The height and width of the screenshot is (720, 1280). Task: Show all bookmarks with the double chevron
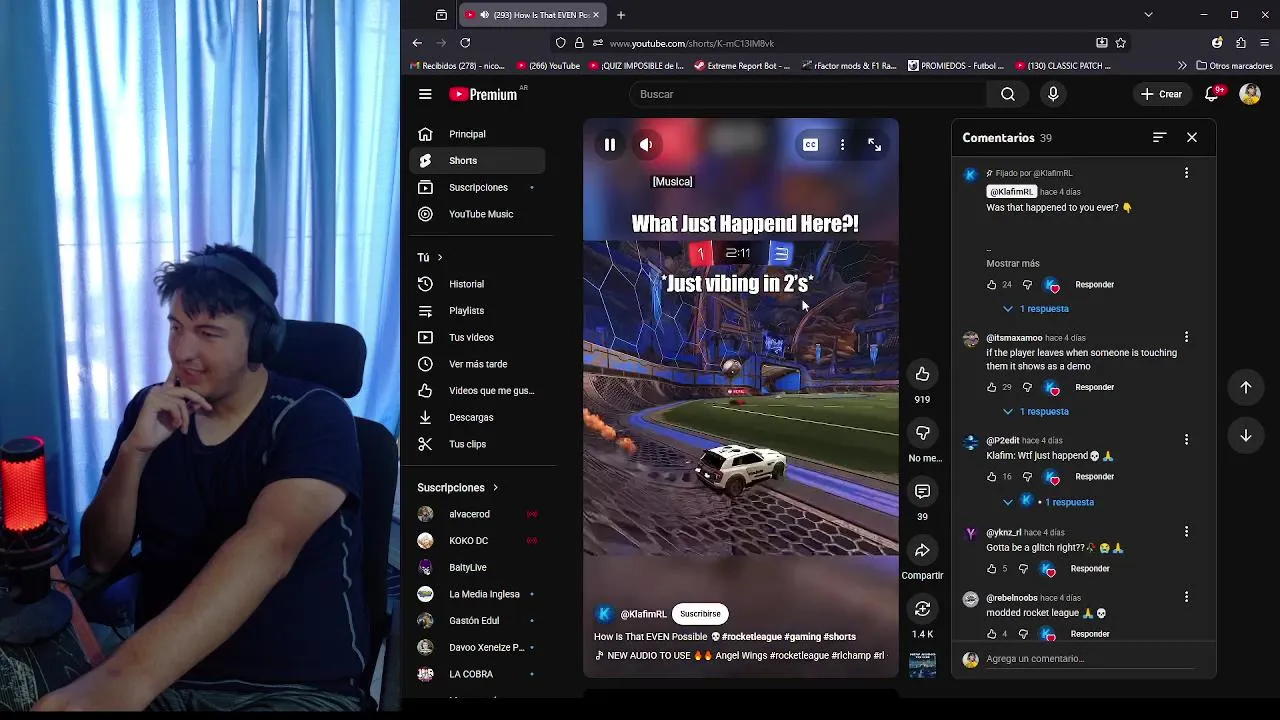point(1182,66)
